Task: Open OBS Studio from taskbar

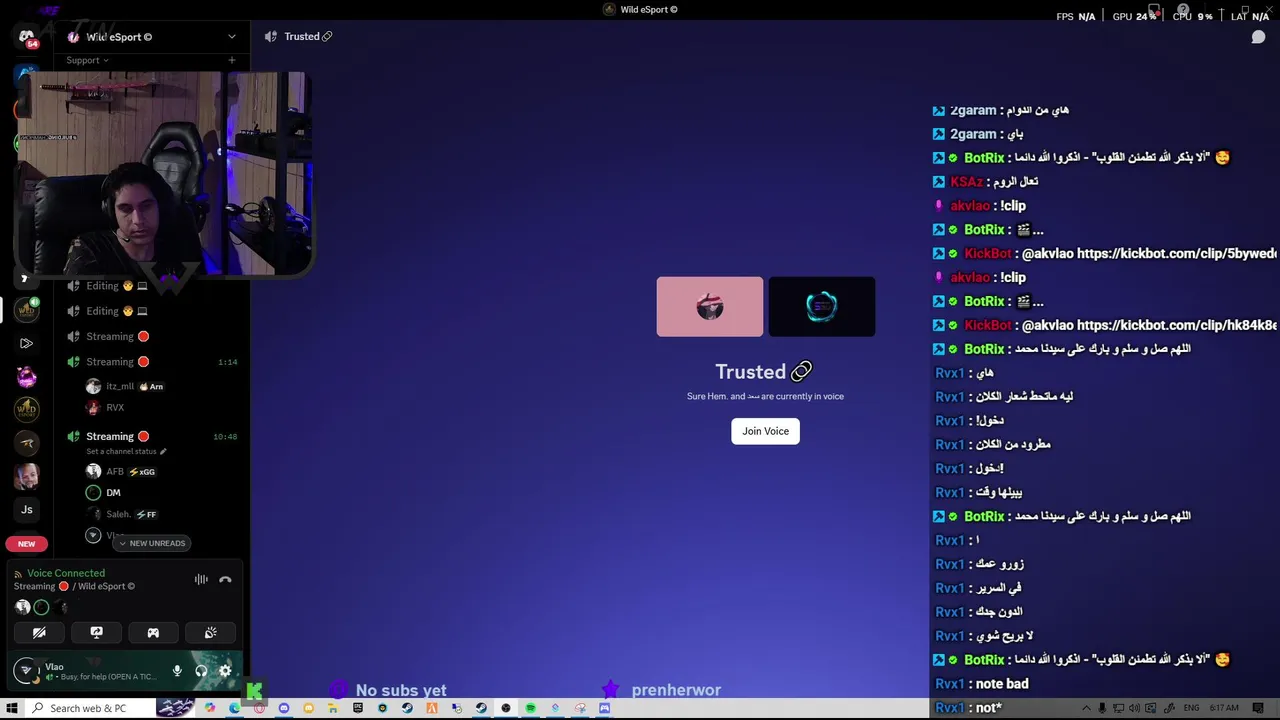Action: [505, 708]
